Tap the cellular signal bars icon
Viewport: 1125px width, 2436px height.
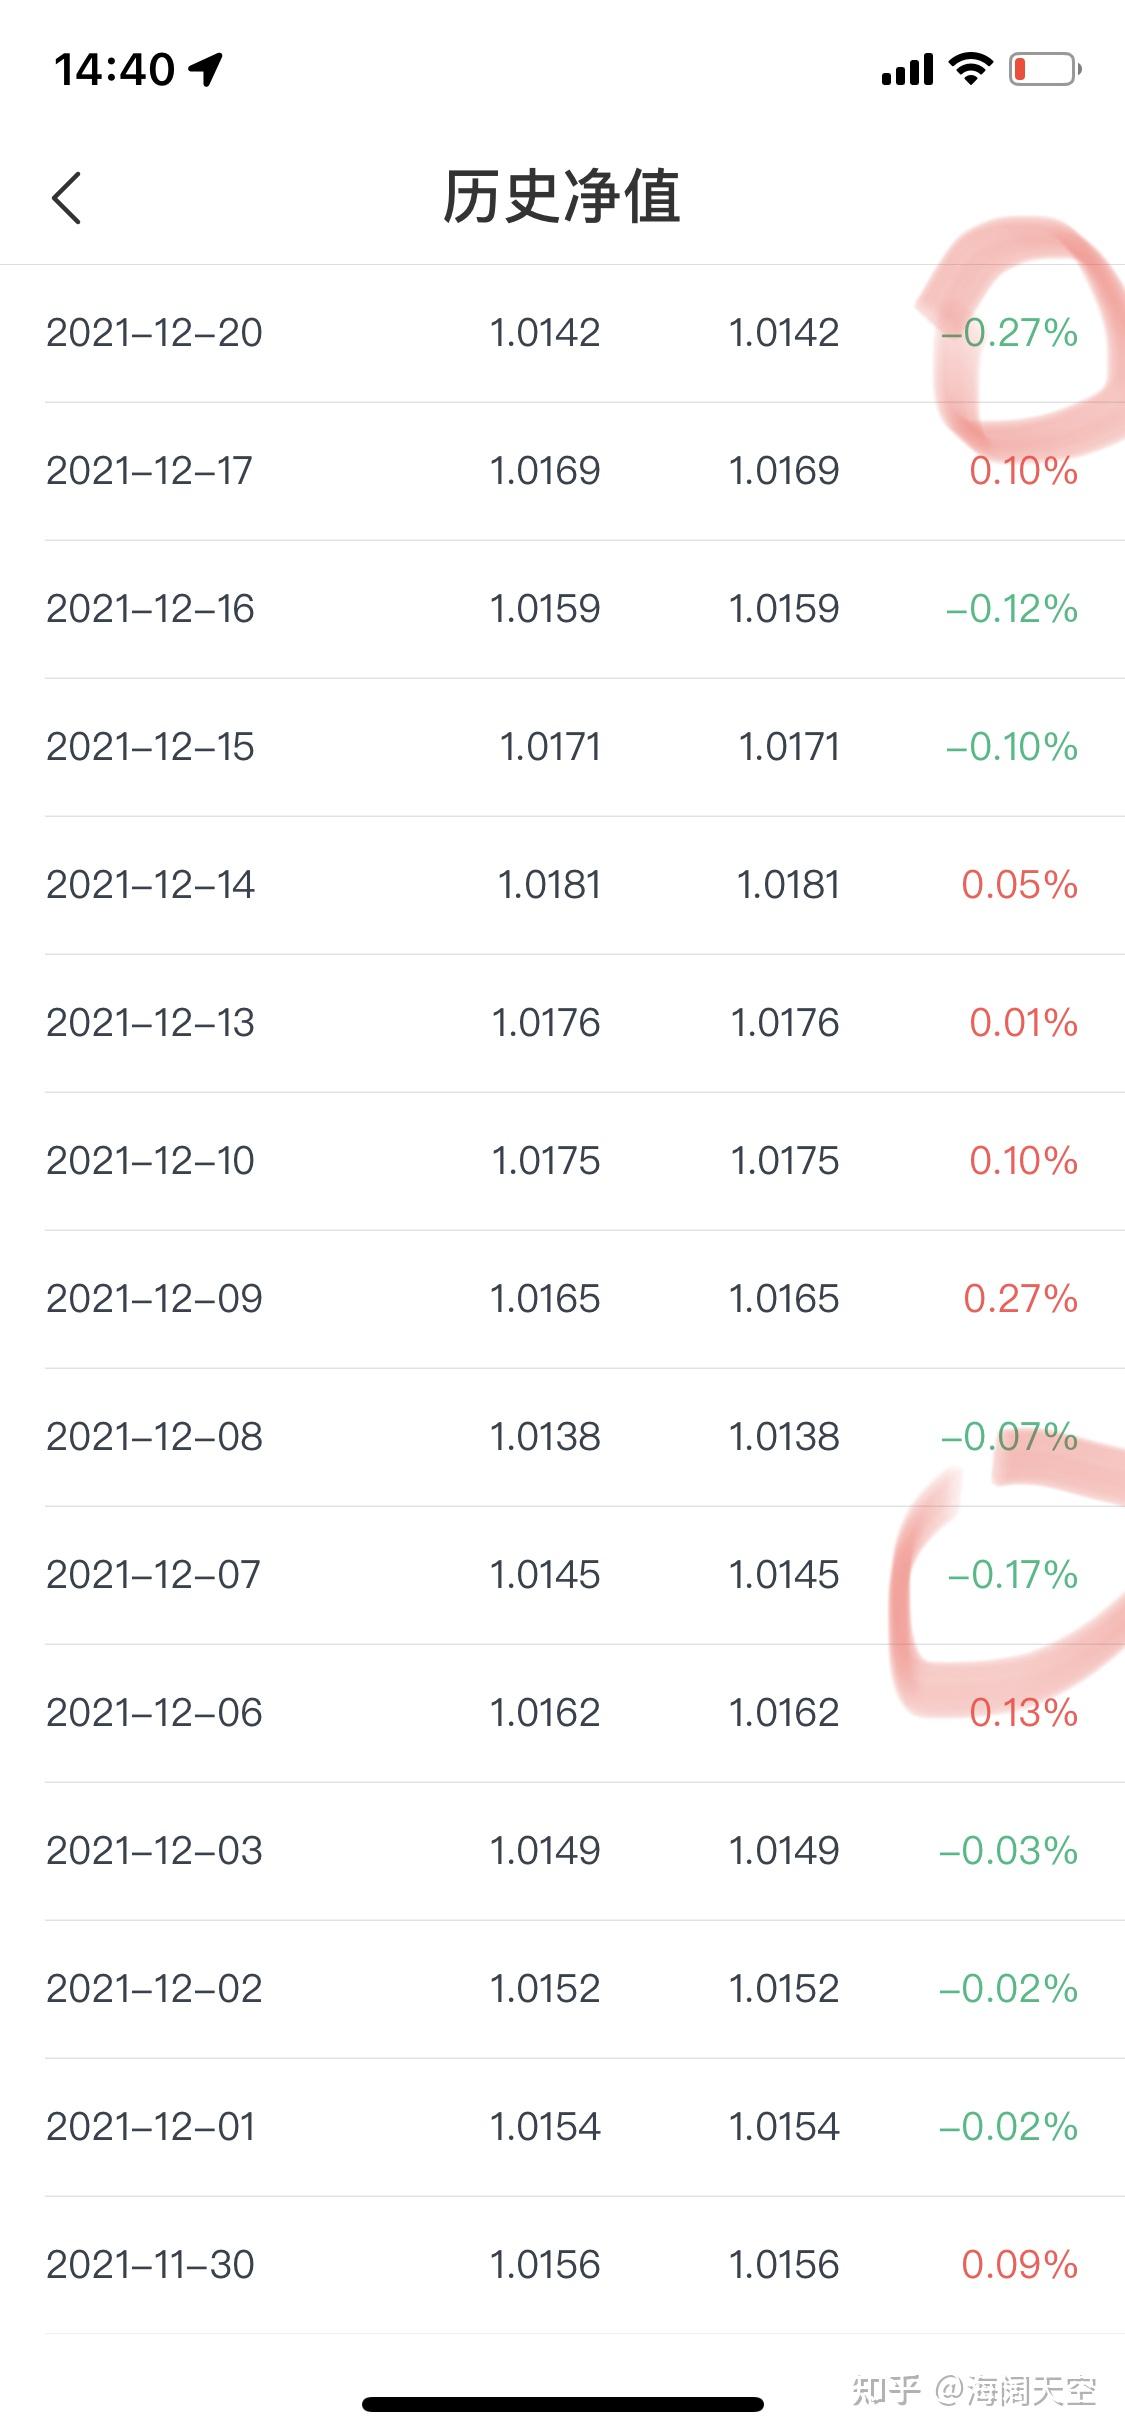(x=907, y=70)
